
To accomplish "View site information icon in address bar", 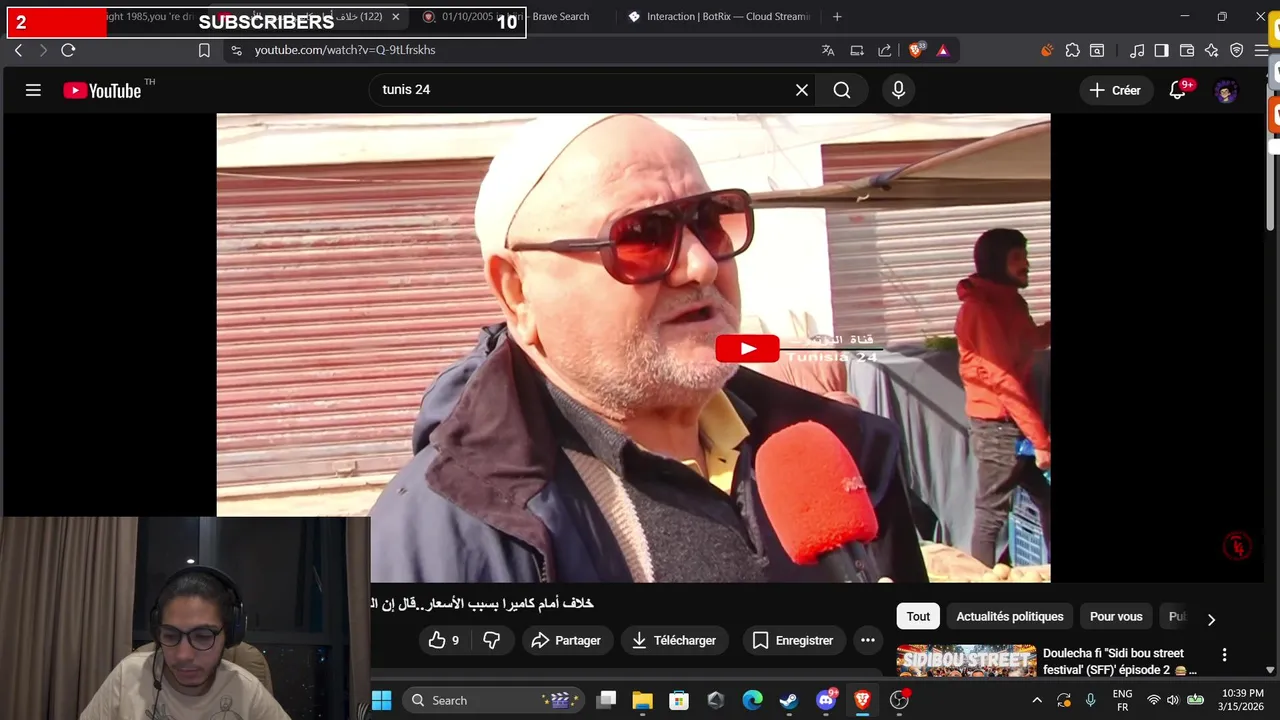I will point(236,50).
